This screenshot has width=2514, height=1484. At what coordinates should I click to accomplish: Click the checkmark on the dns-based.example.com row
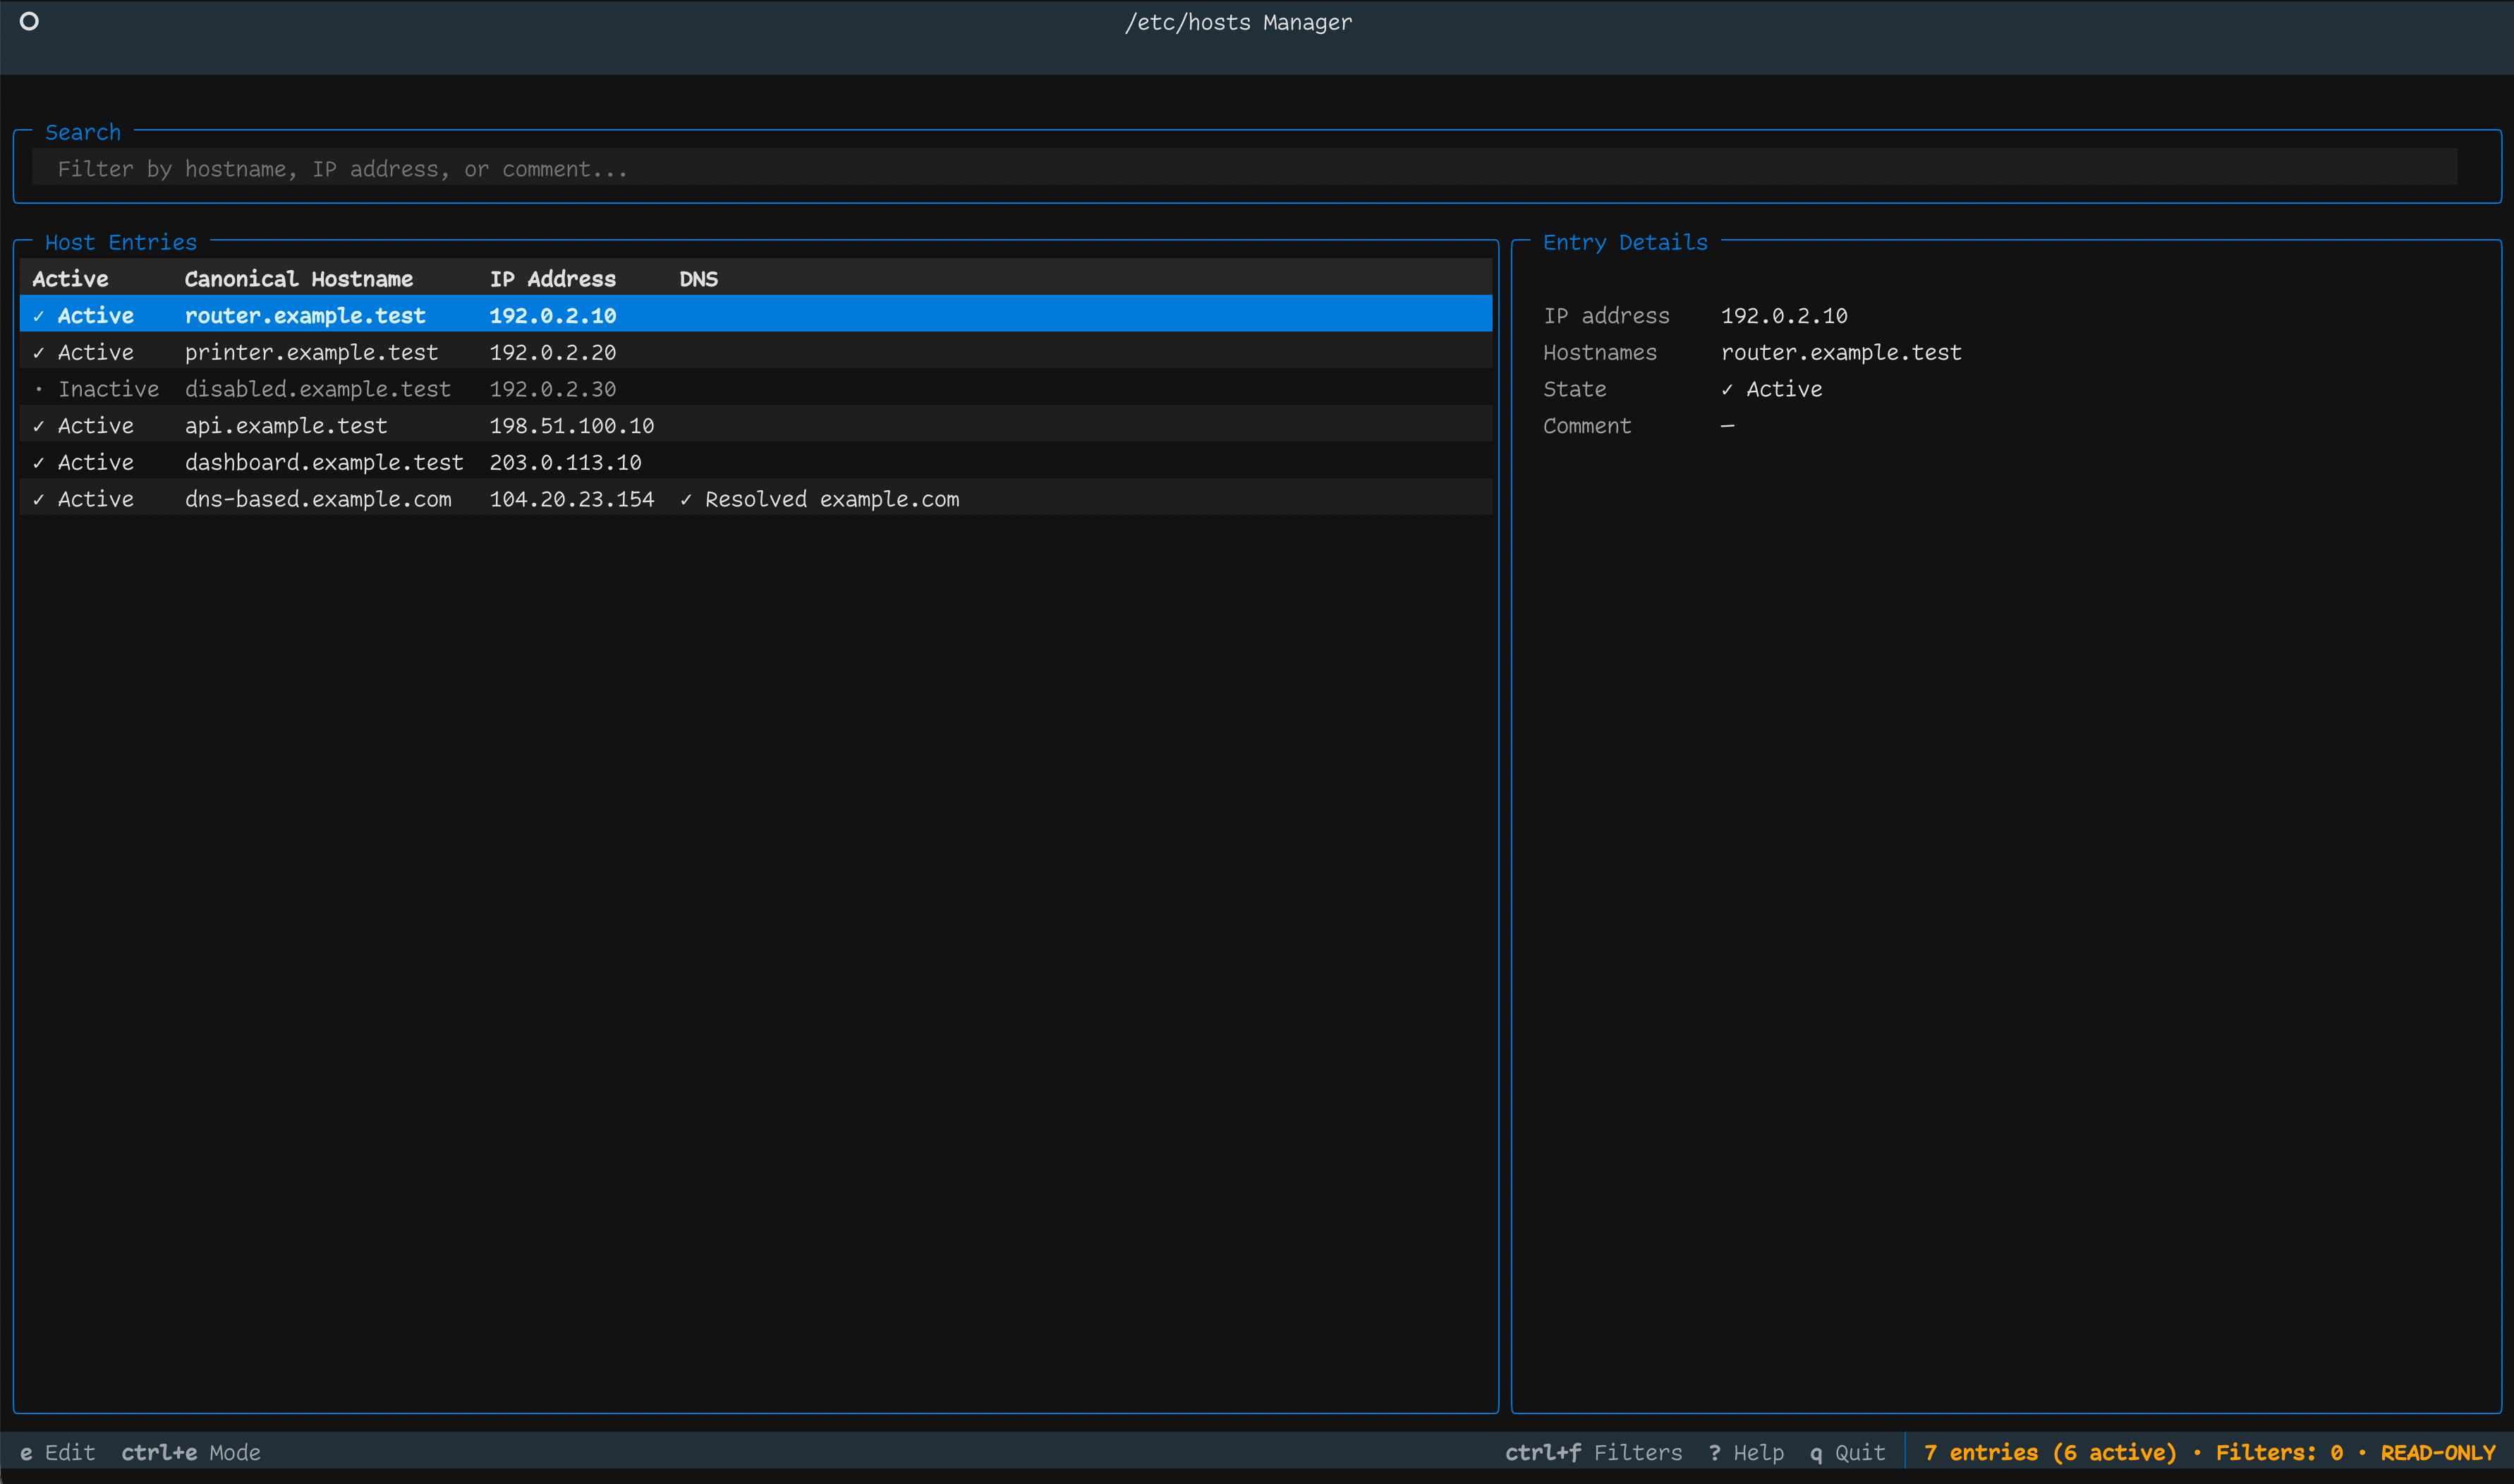[x=38, y=499]
